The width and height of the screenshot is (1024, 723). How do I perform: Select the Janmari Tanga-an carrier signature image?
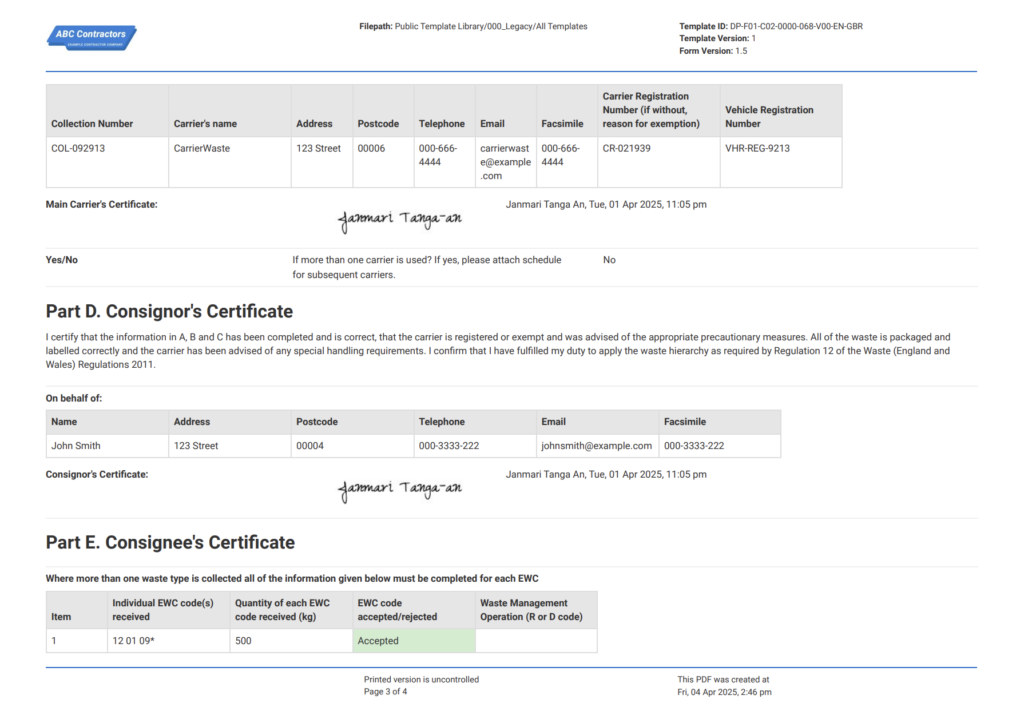pyautogui.click(x=399, y=220)
